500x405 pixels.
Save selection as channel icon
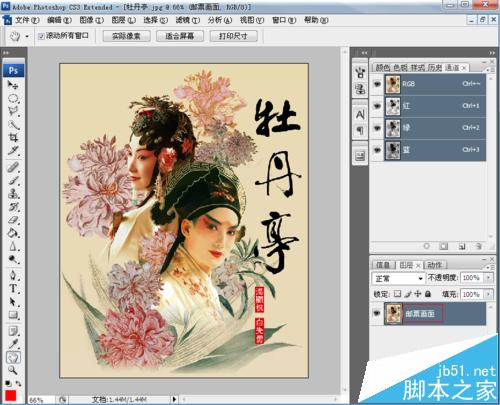tap(444, 246)
